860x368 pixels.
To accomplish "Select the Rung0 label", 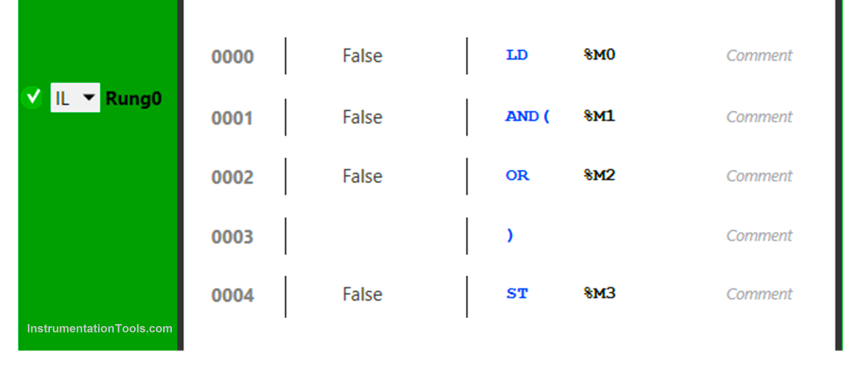I will tap(133, 99).
